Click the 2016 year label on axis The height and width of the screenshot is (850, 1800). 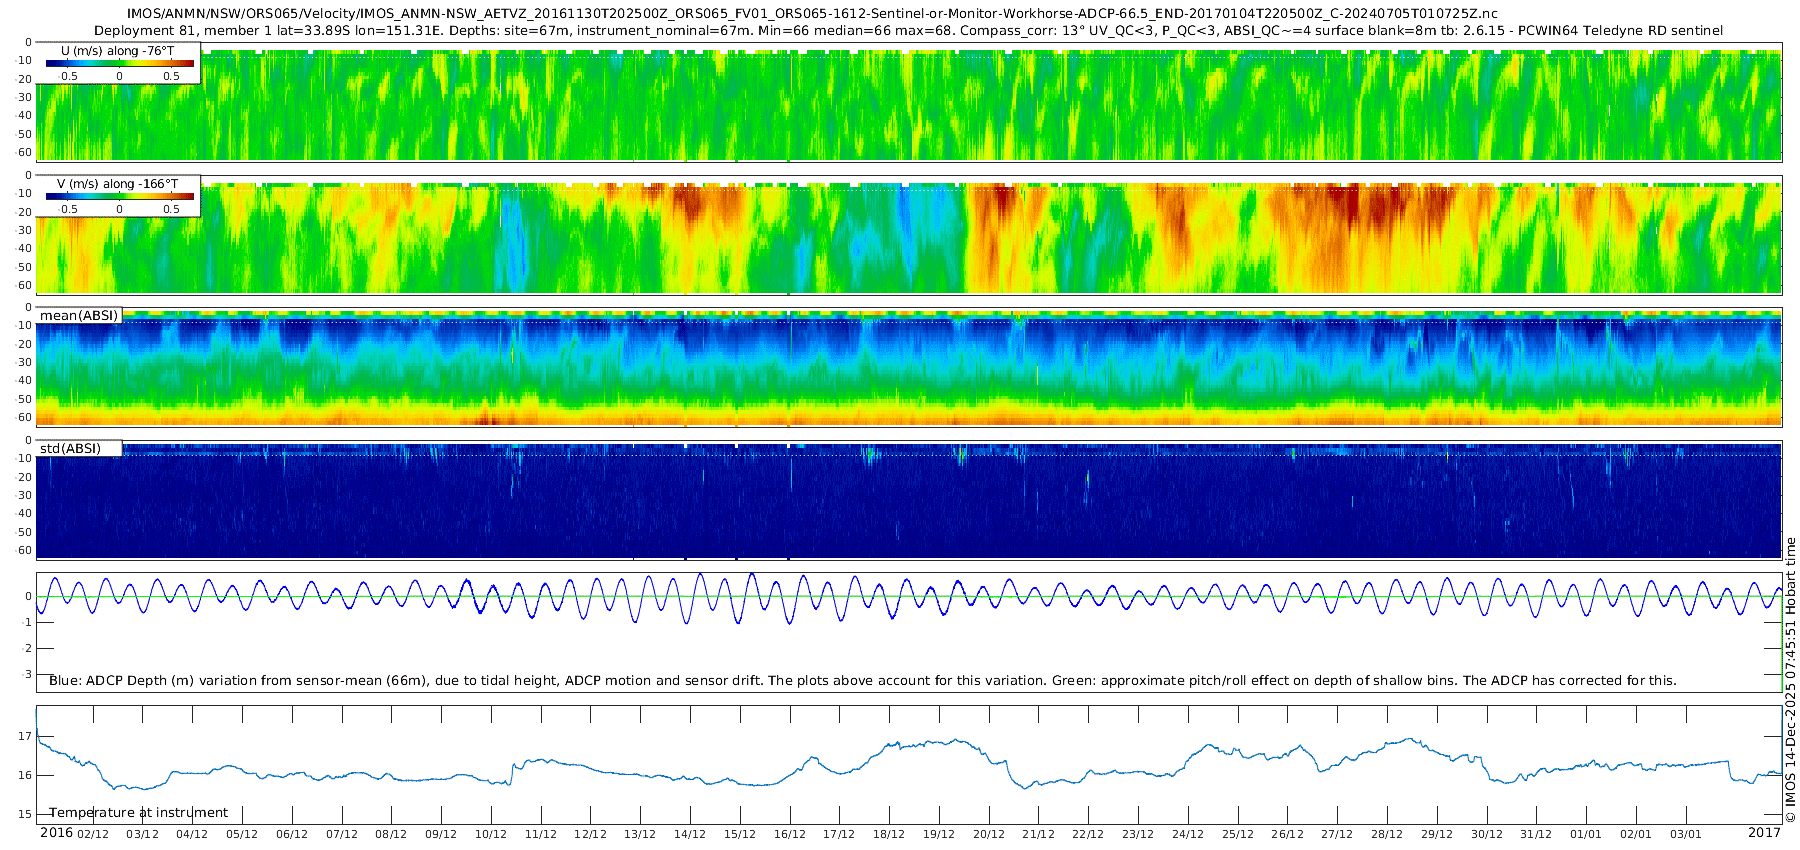pos(56,832)
